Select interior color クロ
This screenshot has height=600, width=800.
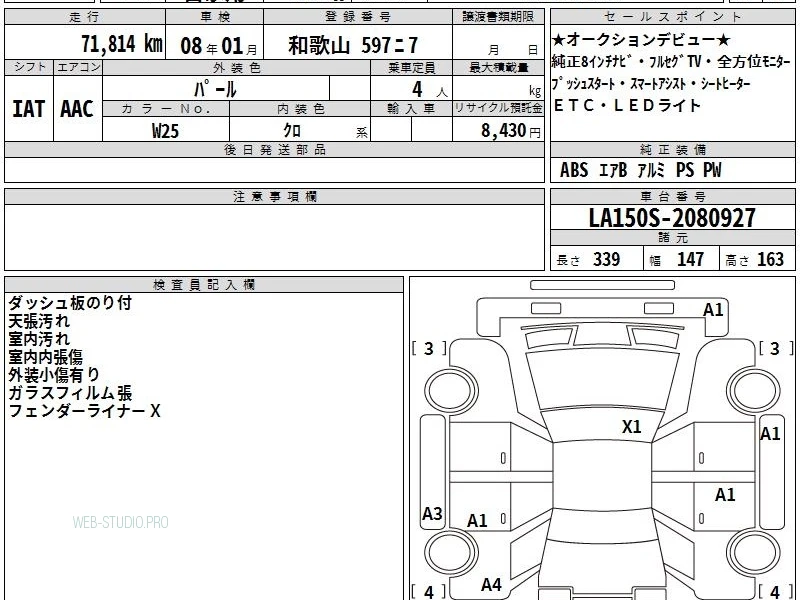coord(292,130)
